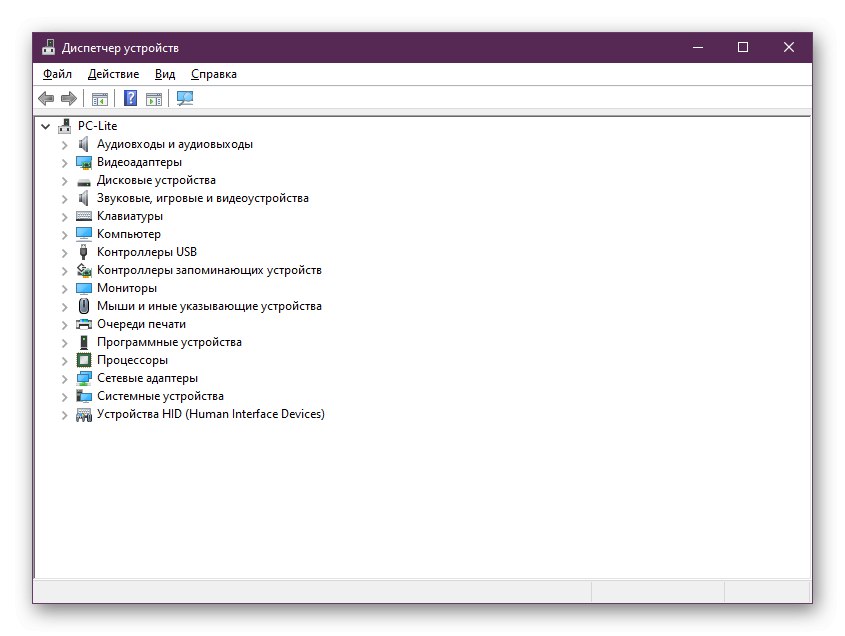Scan for hardware changes monitor icon
This screenshot has width=845, height=636.
click(x=185, y=98)
